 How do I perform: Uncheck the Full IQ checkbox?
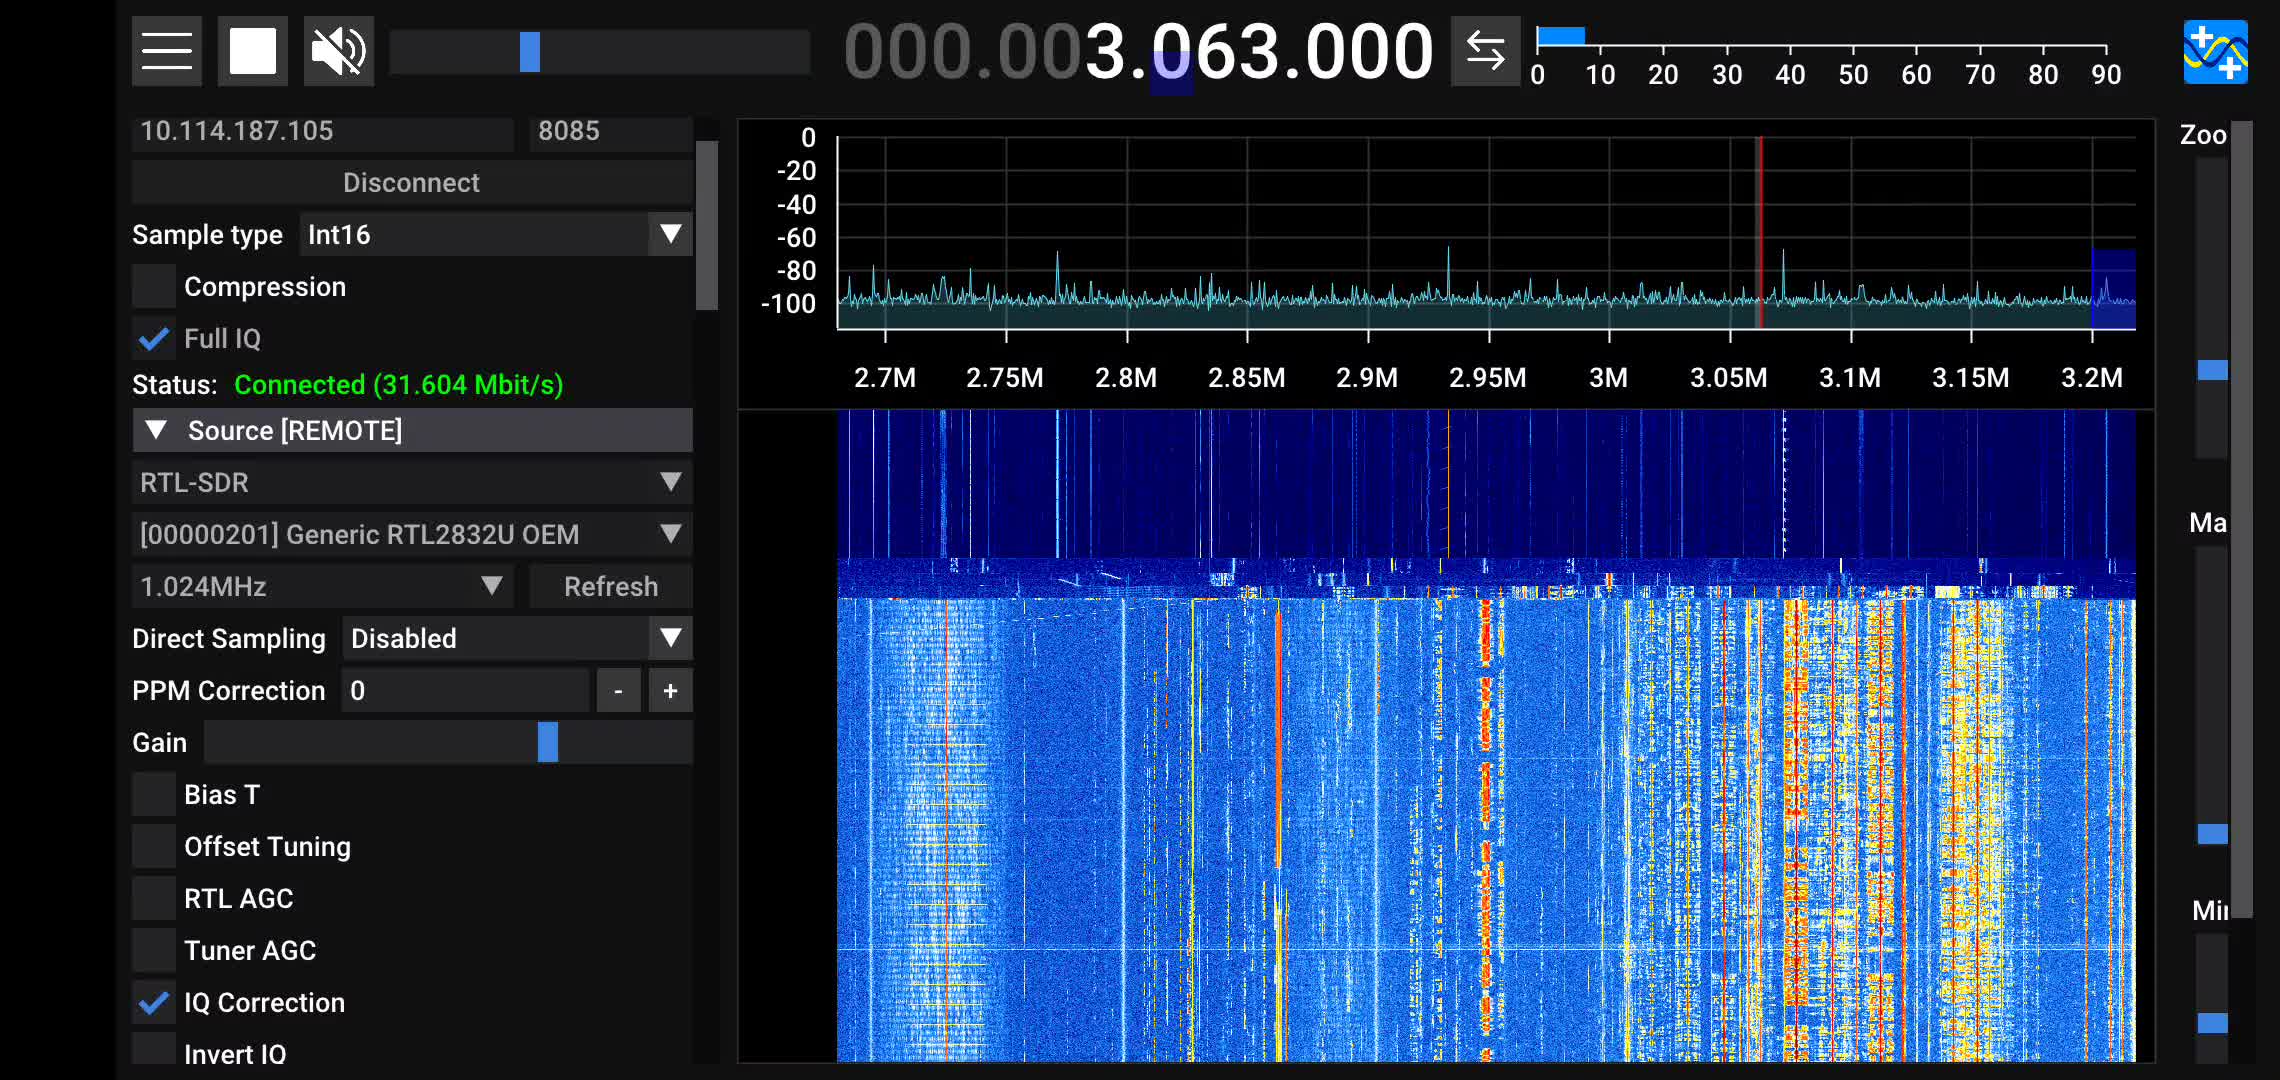154,339
